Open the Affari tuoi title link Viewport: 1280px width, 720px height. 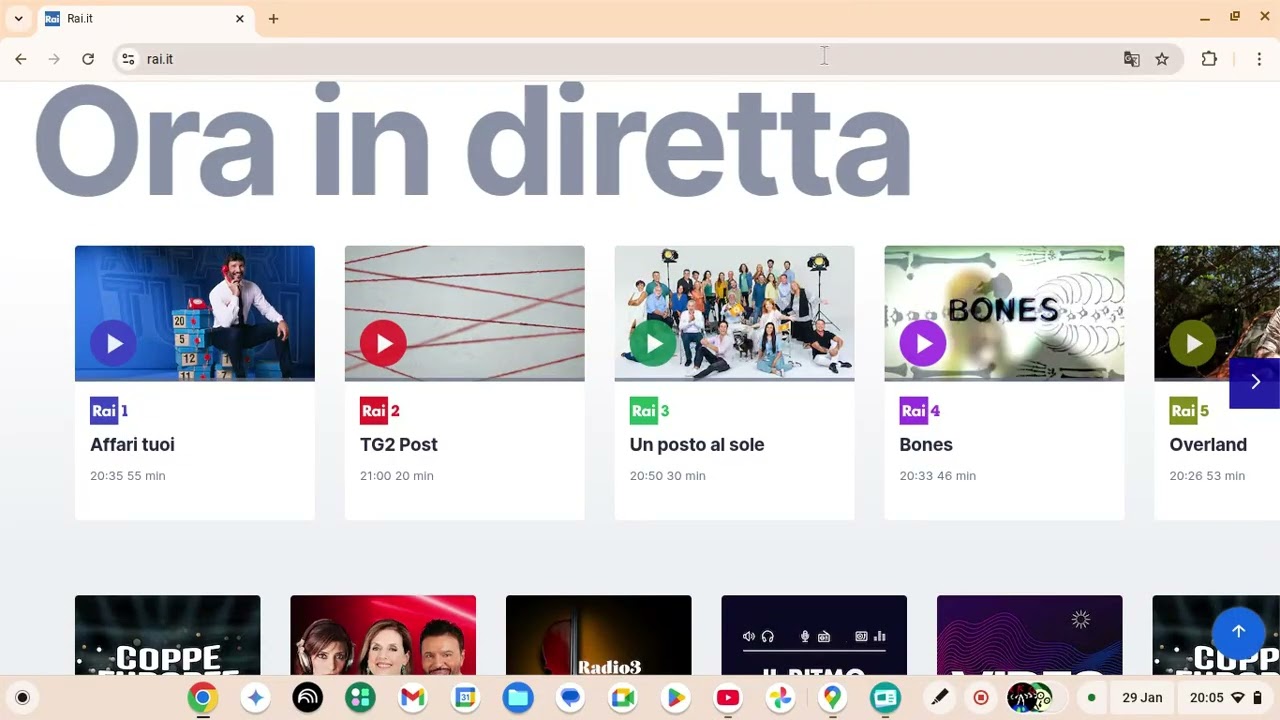(x=132, y=445)
